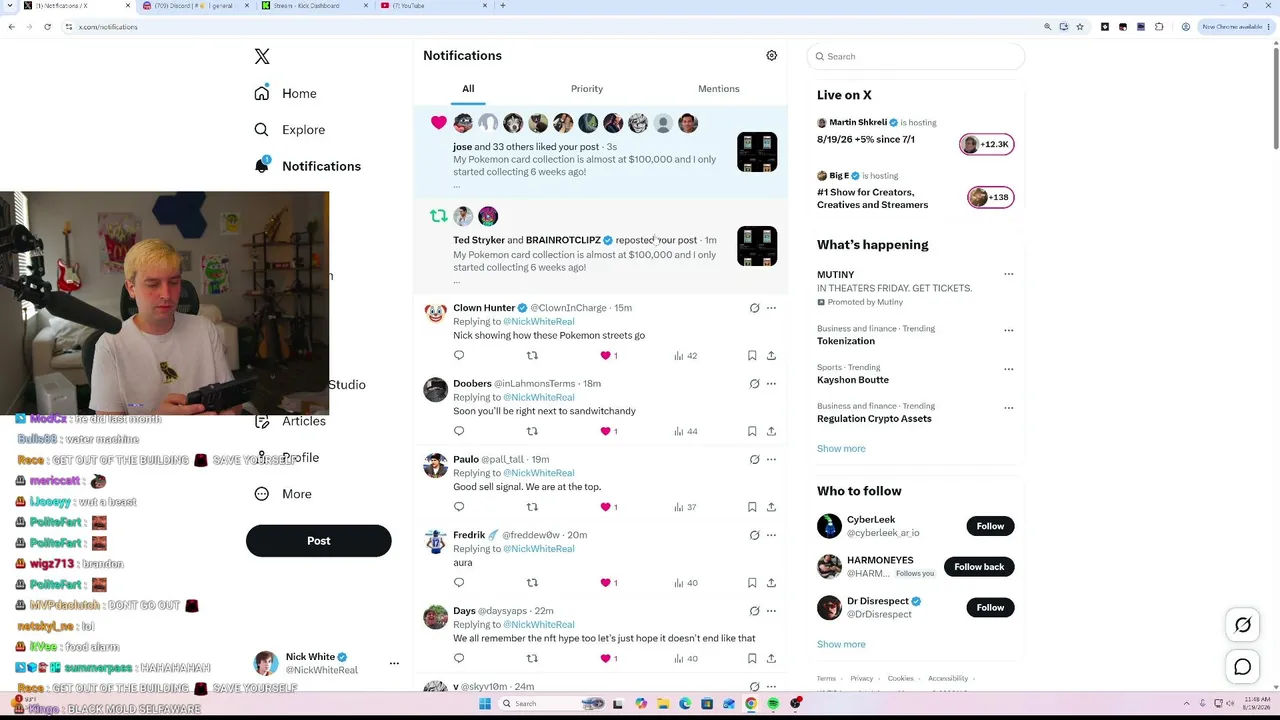Viewport: 1280px width, 720px height.
Task: Share the Doobers reply
Action: [x=771, y=431]
